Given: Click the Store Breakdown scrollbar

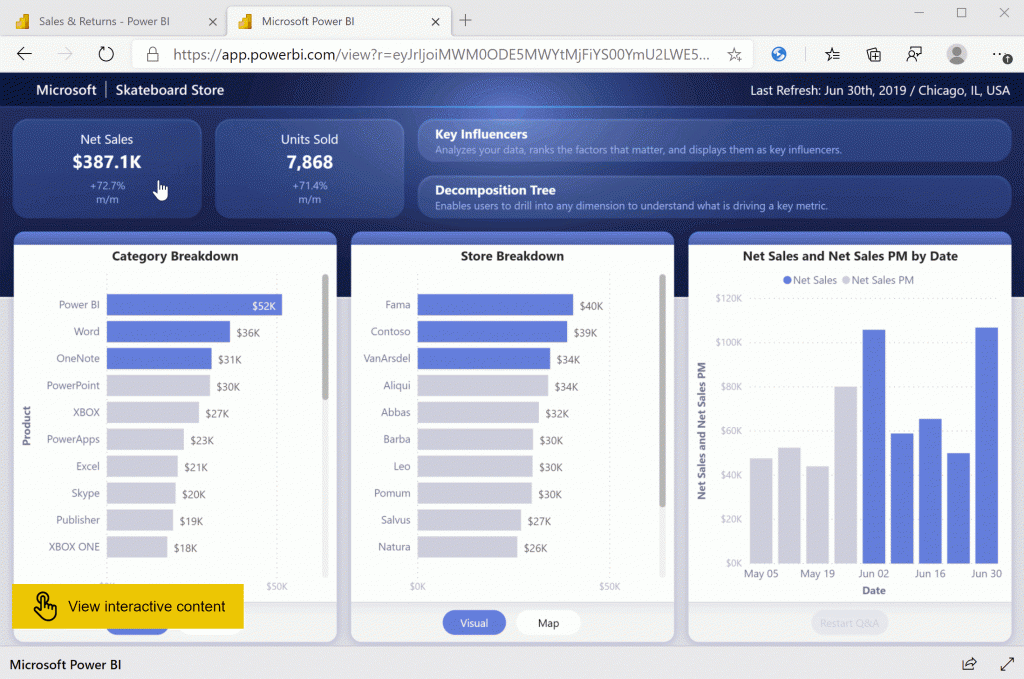Looking at the screenshot, I should point(662,390).
